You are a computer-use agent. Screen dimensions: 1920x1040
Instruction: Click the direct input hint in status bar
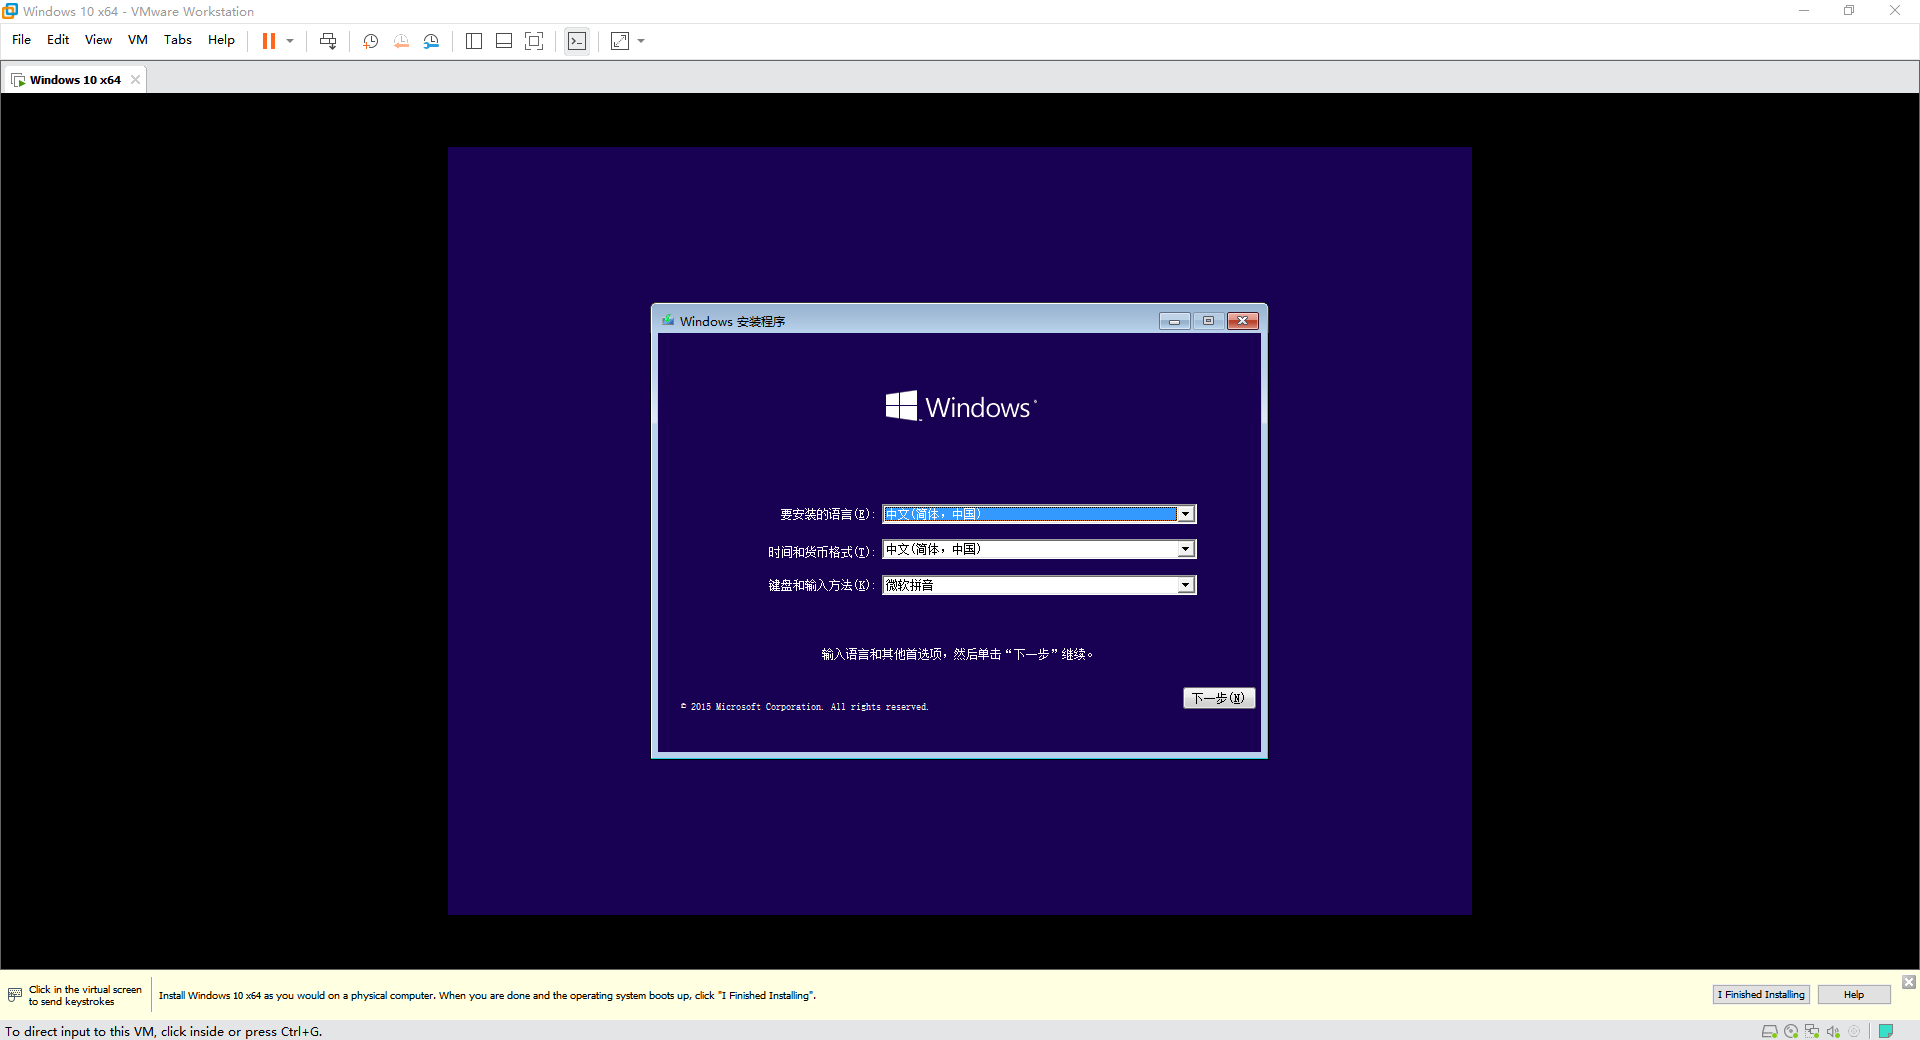point(163,1031)
